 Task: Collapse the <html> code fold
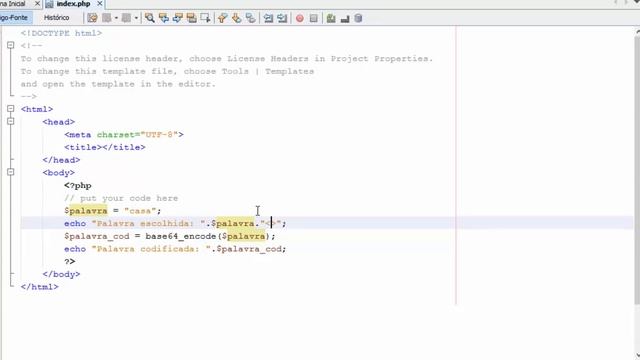click(x=11, y=109)
